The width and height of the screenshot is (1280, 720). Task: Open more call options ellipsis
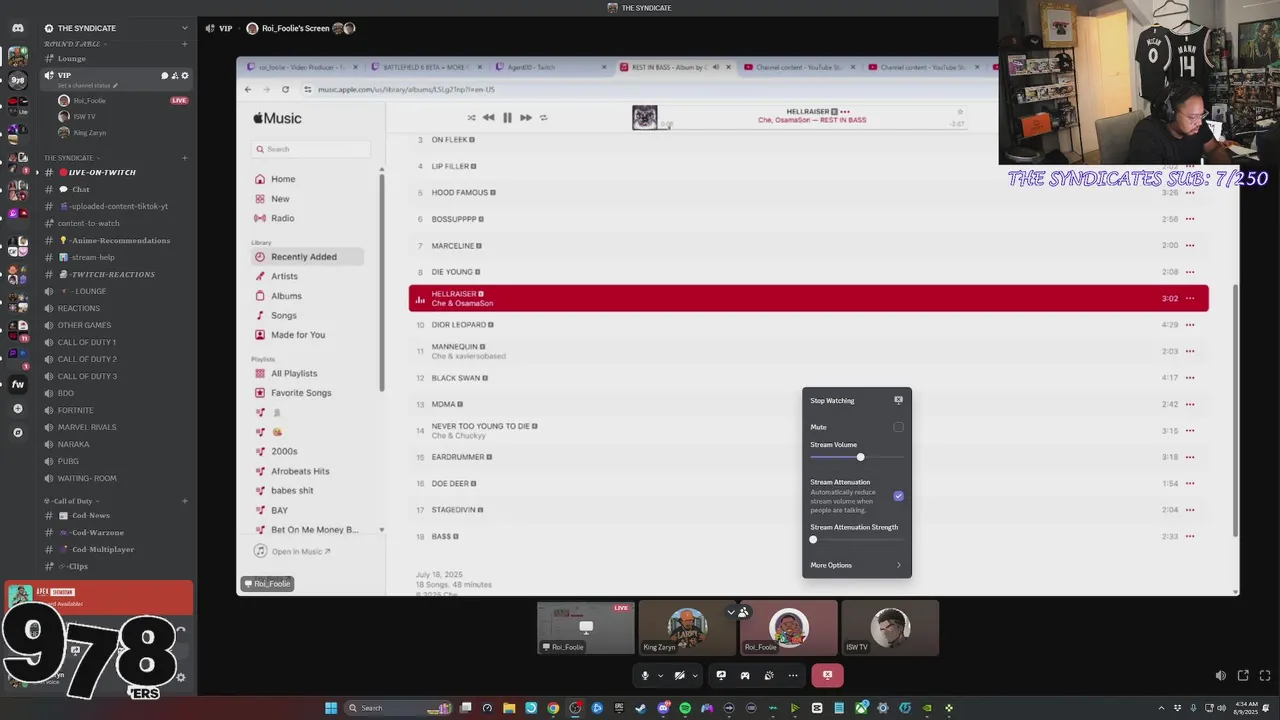(793, 675)
